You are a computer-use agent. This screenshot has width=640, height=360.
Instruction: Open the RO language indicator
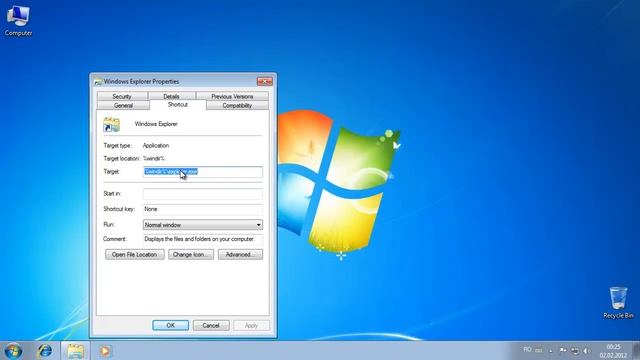tap(527, 350)
